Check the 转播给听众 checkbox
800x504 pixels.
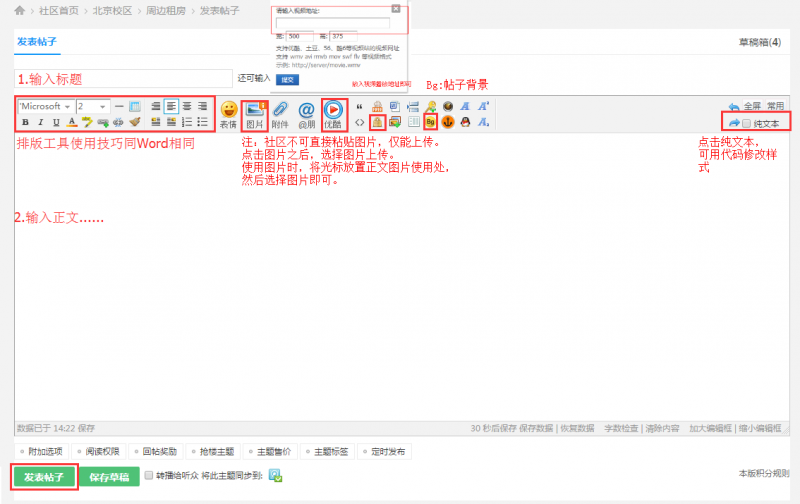149,476
